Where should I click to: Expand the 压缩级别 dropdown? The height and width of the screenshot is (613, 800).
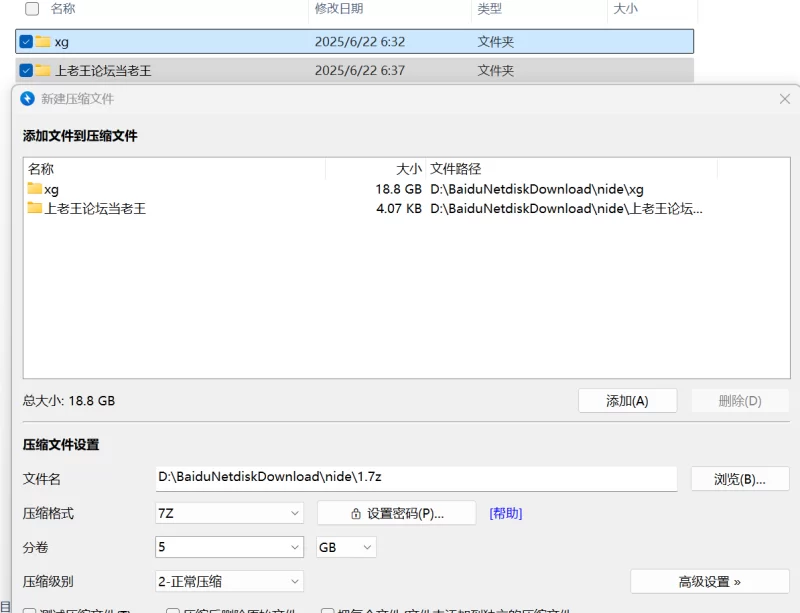click(x=229, y=581)
